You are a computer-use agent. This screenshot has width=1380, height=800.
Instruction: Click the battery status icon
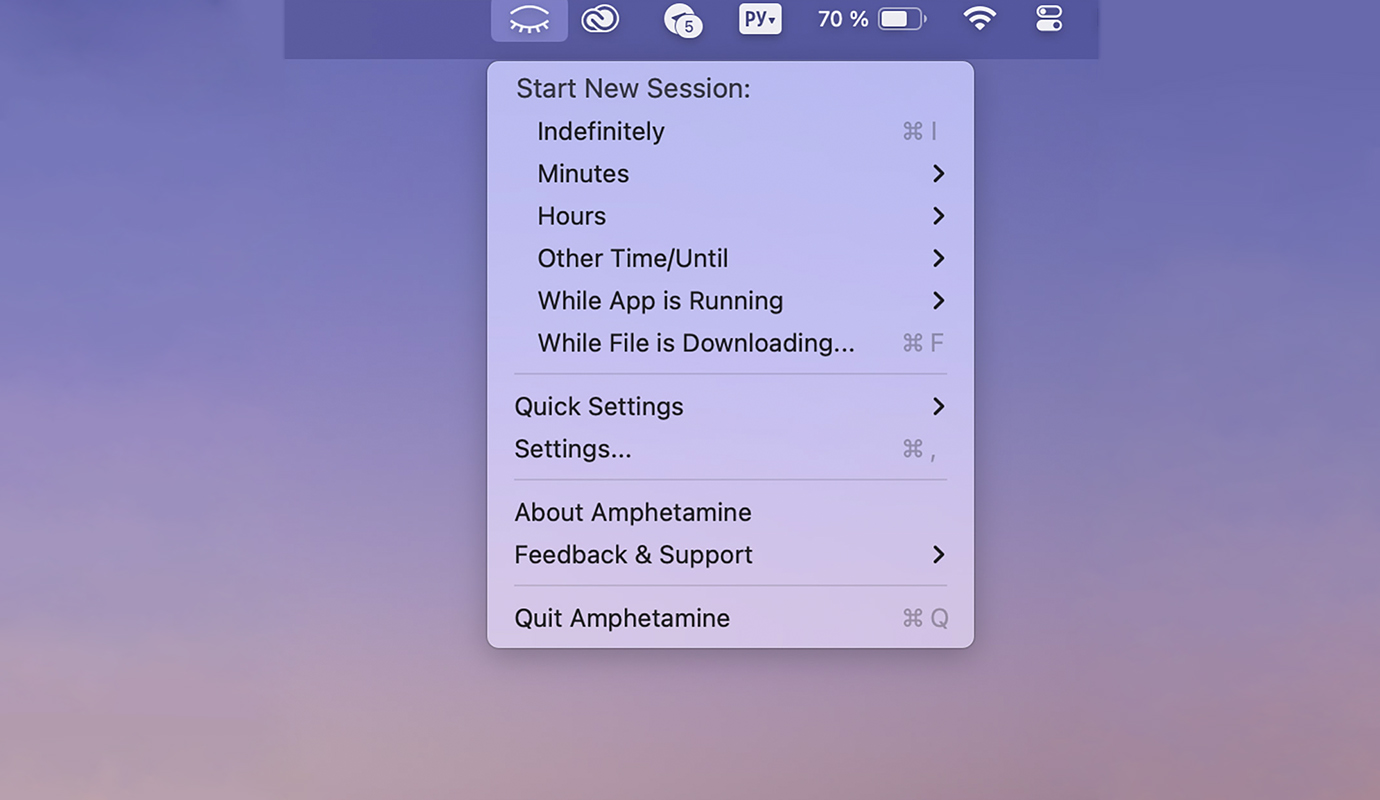(x=902, y=19)
